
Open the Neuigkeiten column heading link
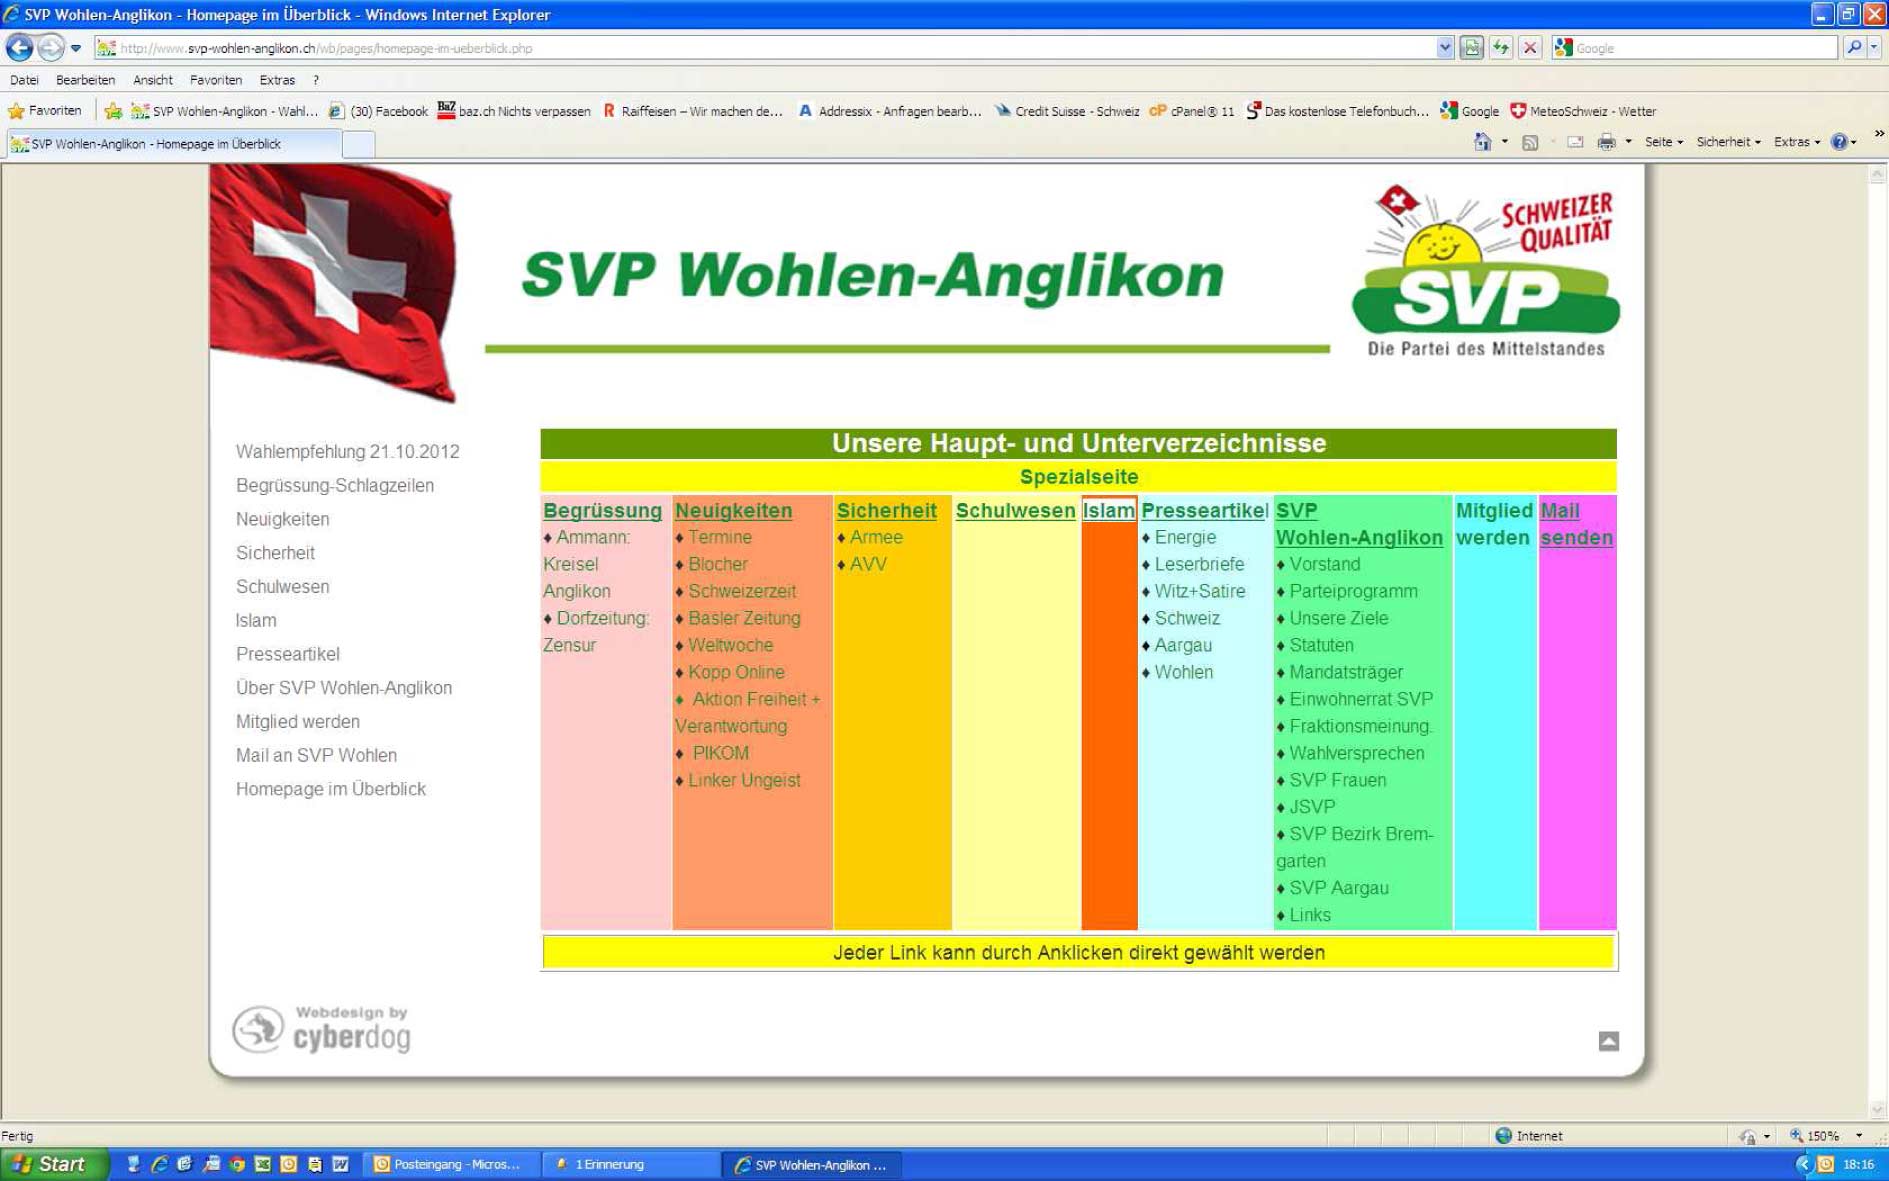733,510
